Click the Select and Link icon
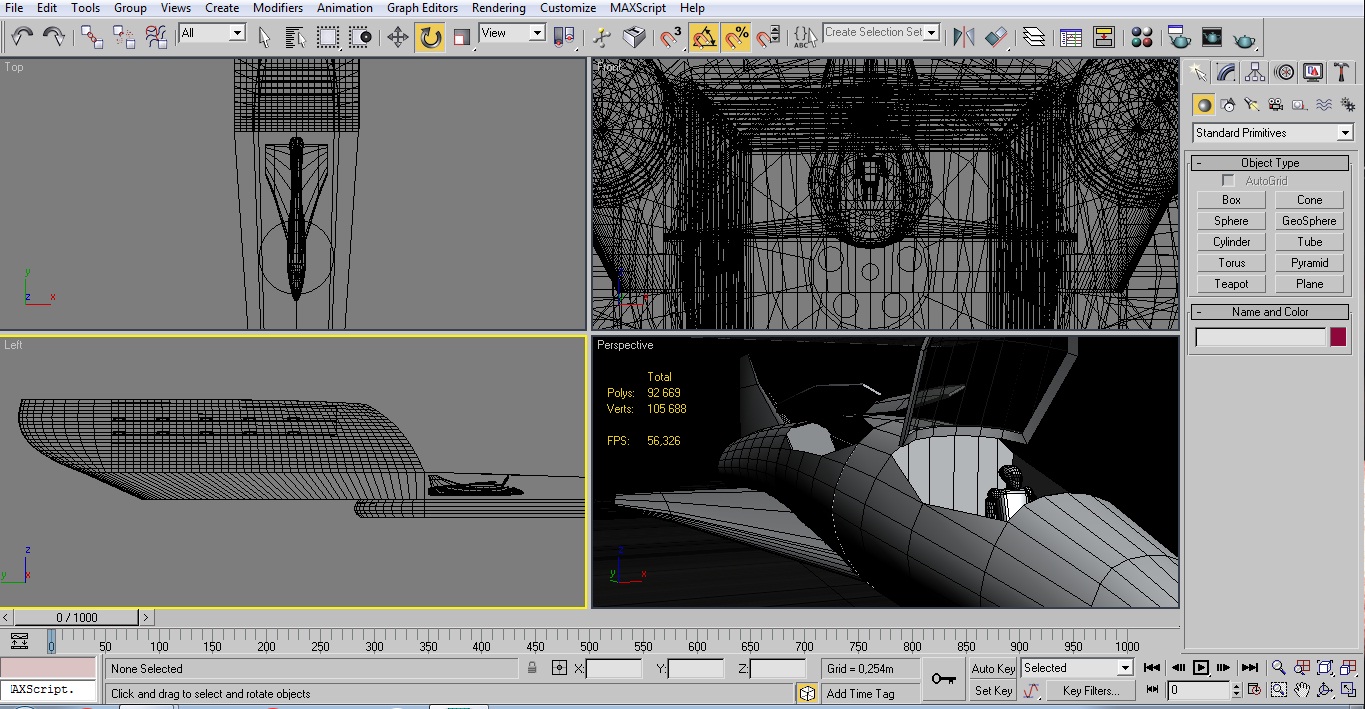The height and width of the screenshot is (709, 1365). (x=92, y=38)
